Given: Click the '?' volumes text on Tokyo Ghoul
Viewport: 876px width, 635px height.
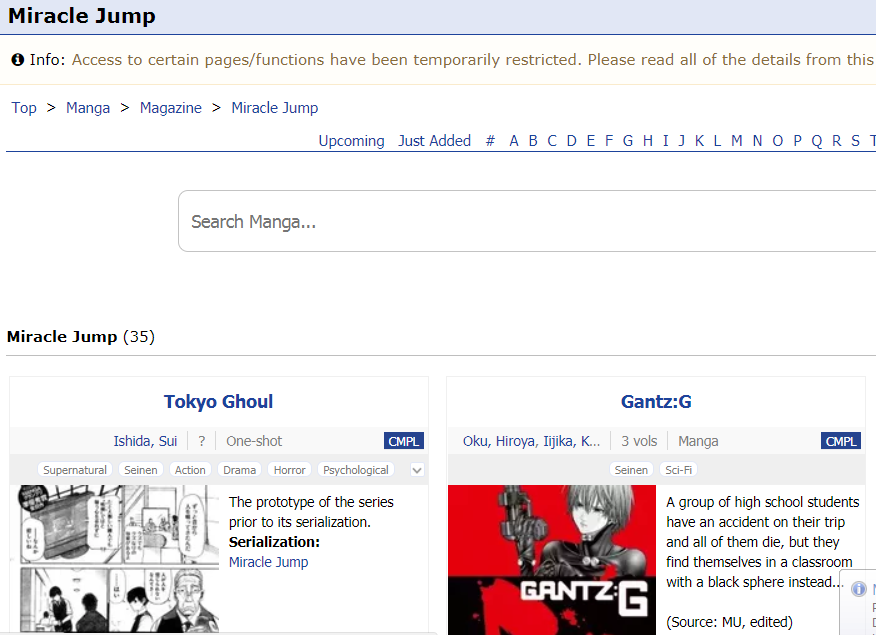Looking at the screenshot, I should click(x=202, y=441).
